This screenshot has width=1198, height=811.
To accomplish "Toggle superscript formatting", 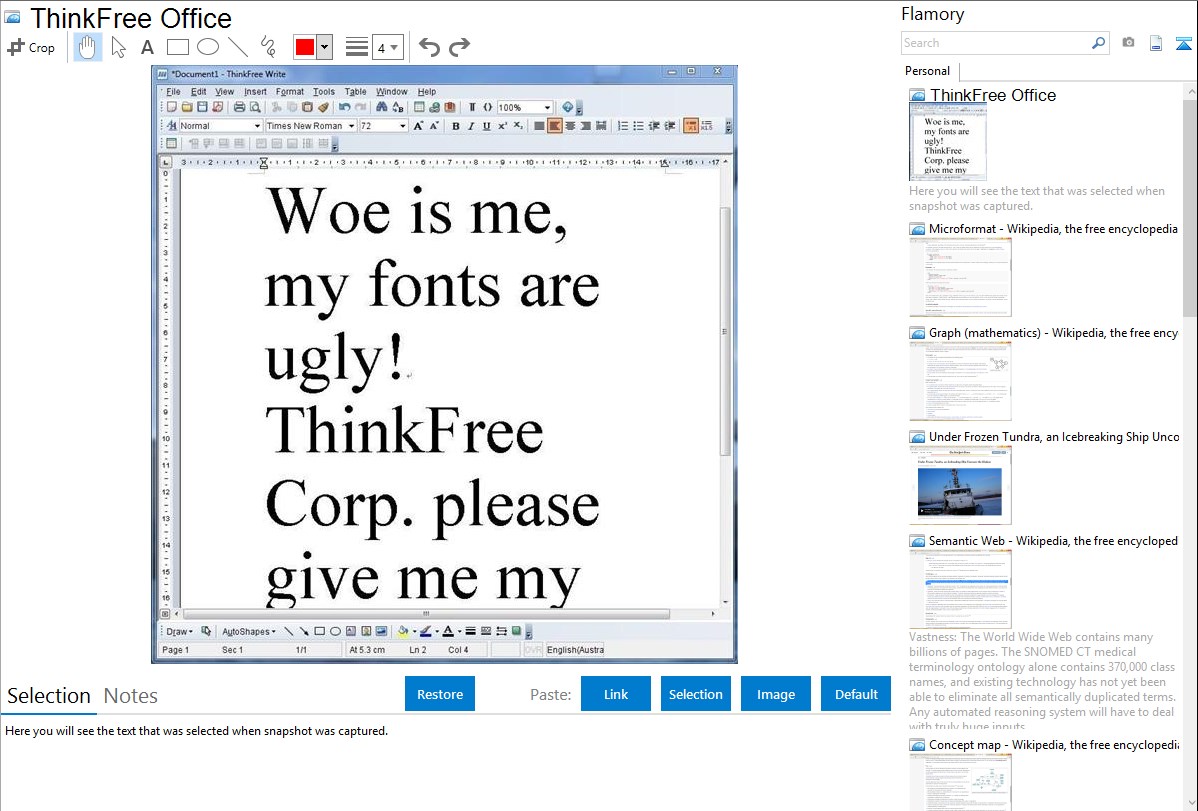I will (x=502, y=126).
